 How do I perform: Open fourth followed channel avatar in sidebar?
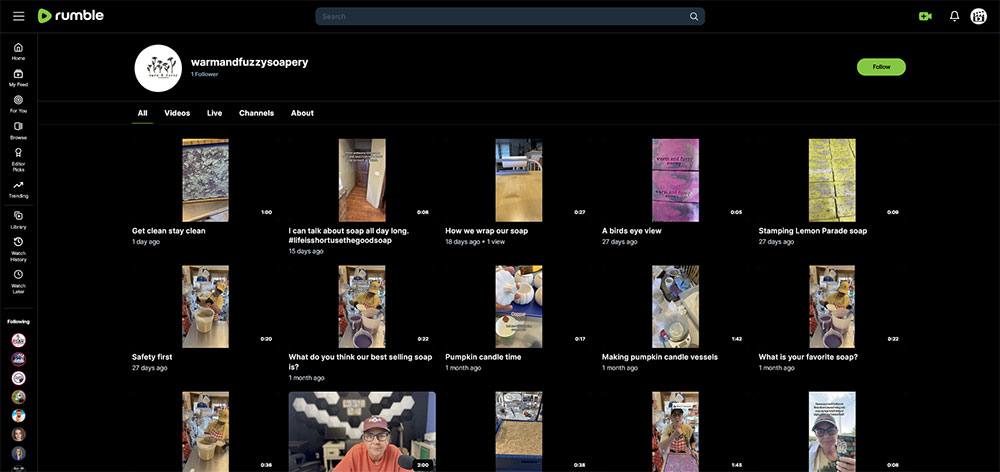[18, 397]
